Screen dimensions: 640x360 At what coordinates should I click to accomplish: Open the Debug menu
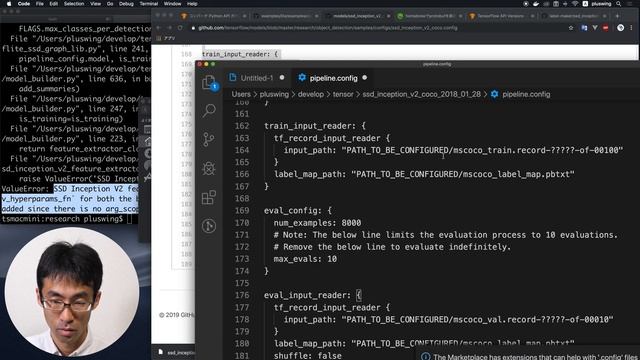[126, 4]
